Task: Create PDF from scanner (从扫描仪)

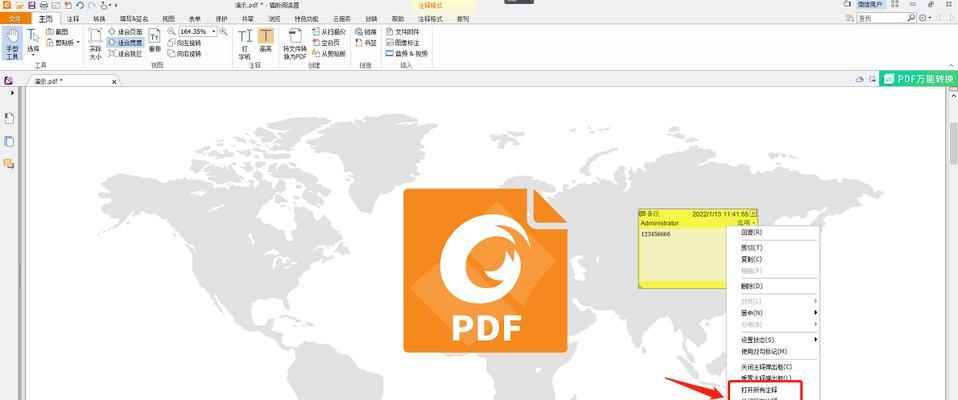Action: (329, 31)
